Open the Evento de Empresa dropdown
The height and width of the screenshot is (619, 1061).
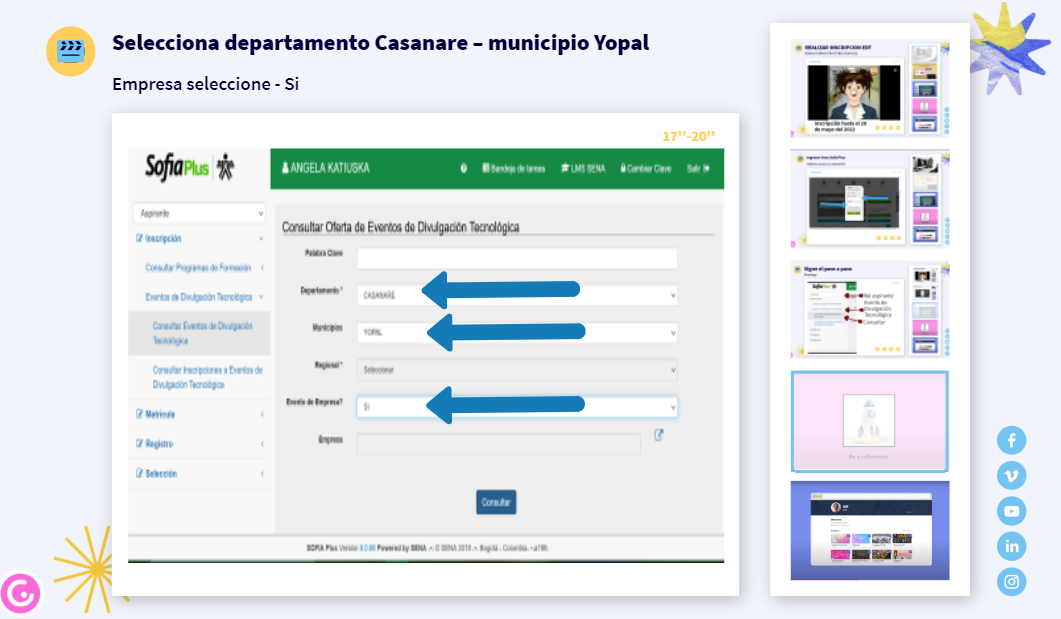tap(516, 407)
